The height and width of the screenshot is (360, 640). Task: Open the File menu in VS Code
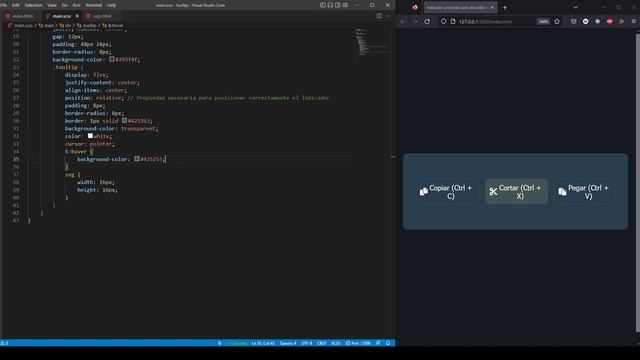coord(4,5)
